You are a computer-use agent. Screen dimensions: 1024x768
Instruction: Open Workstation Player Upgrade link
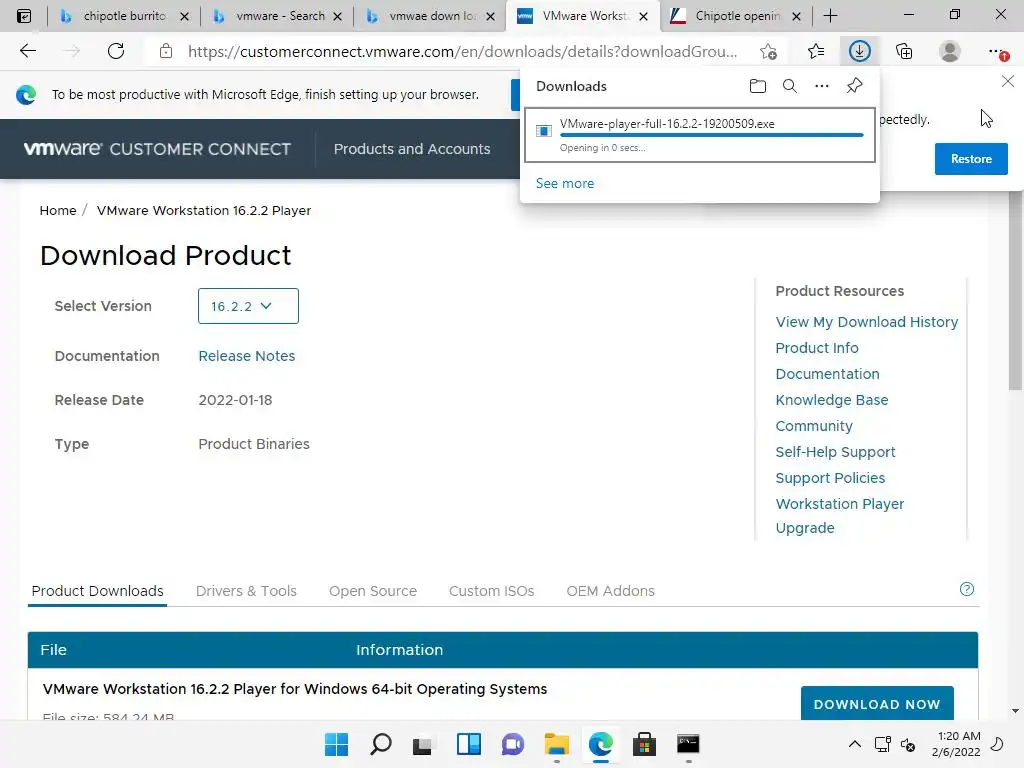pos(840,516)
